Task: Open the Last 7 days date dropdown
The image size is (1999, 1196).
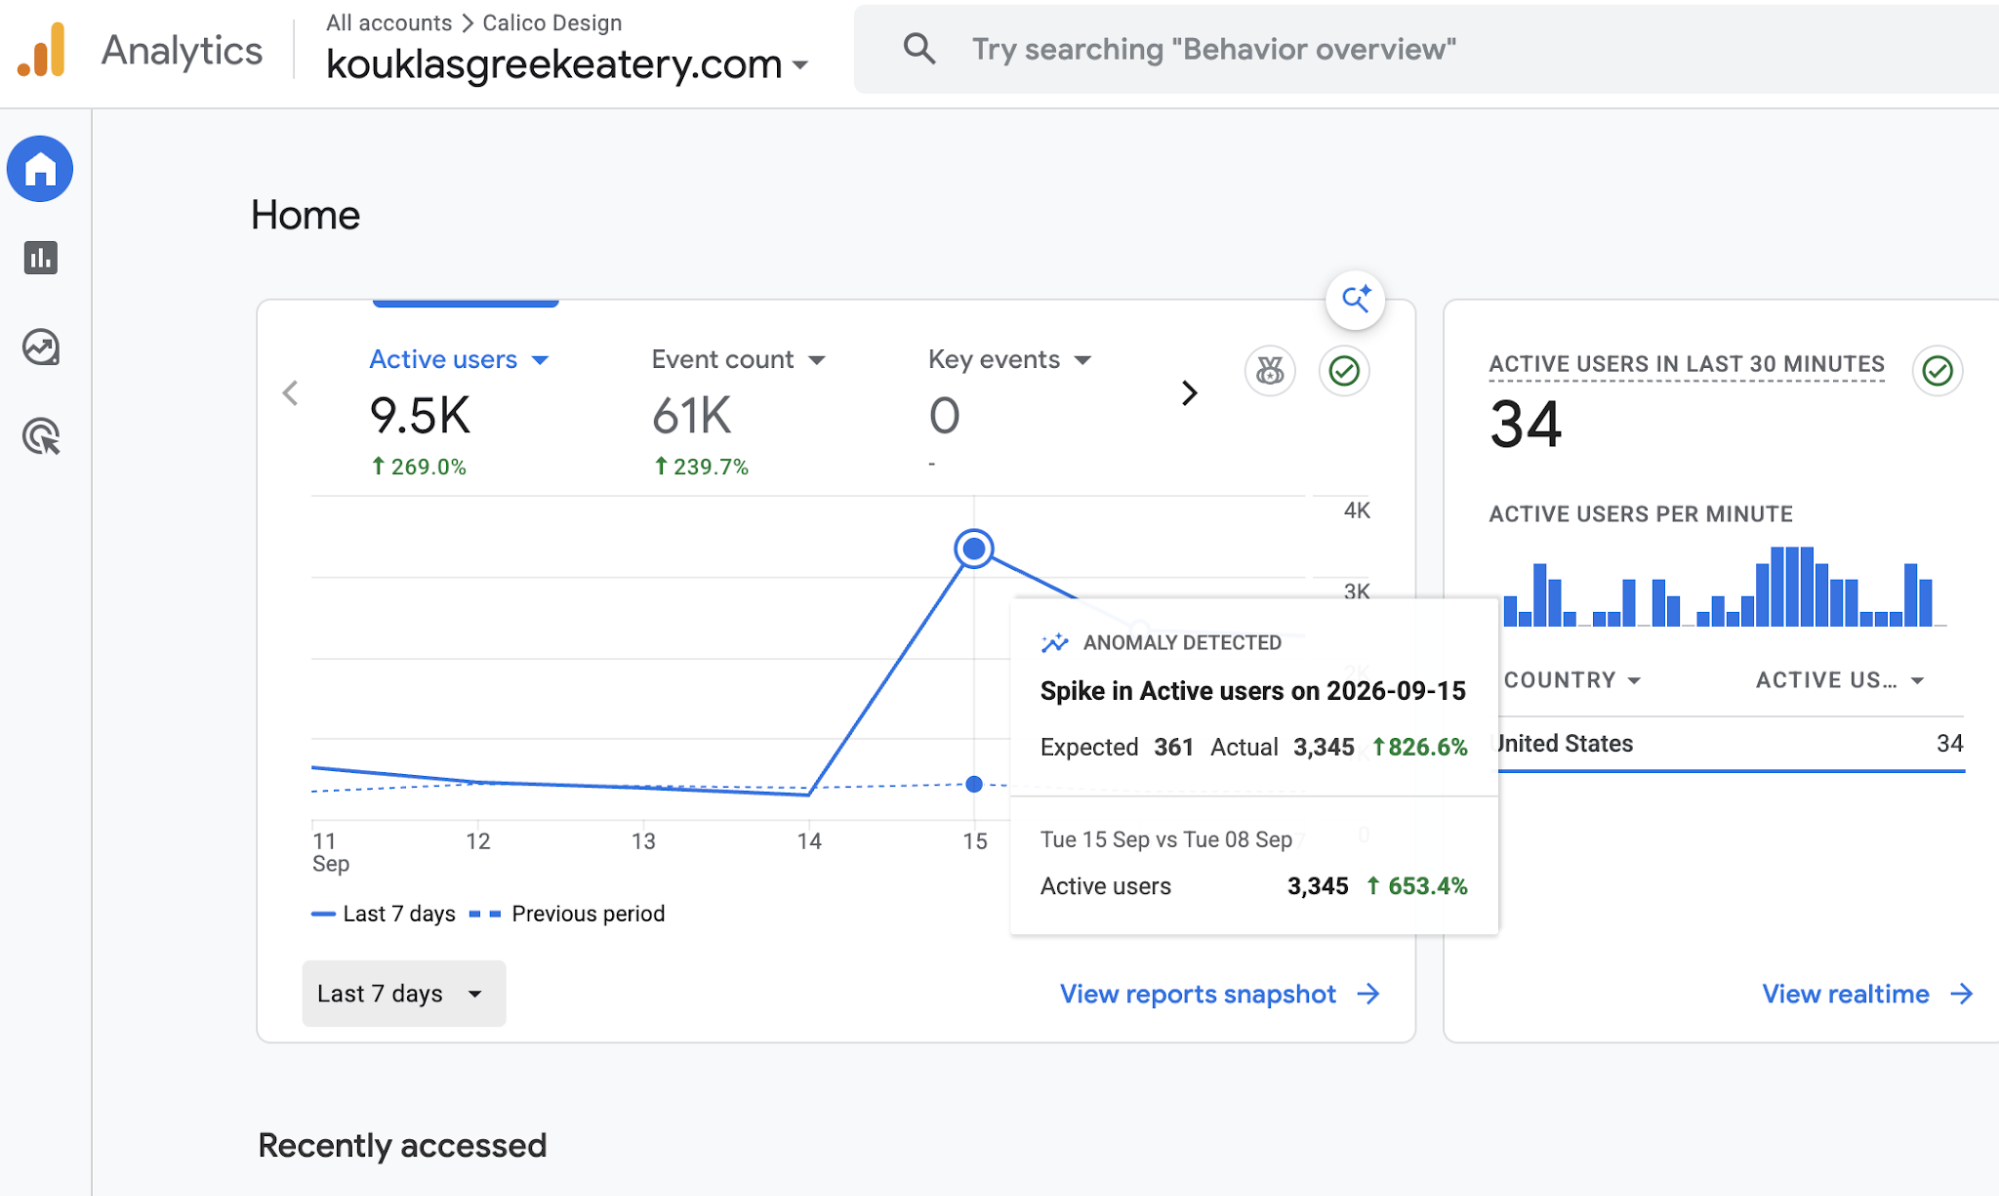Action: point(404,993)
